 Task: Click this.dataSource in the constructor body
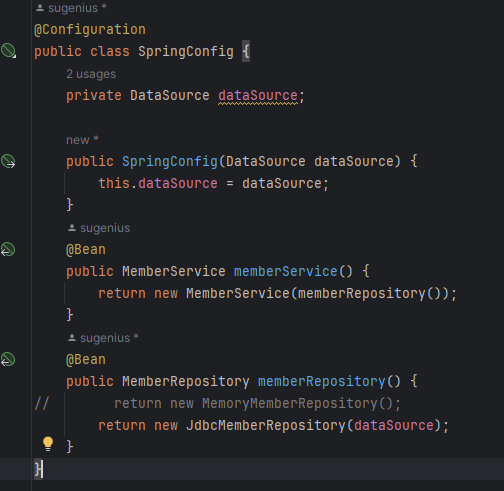coord(158,184)
